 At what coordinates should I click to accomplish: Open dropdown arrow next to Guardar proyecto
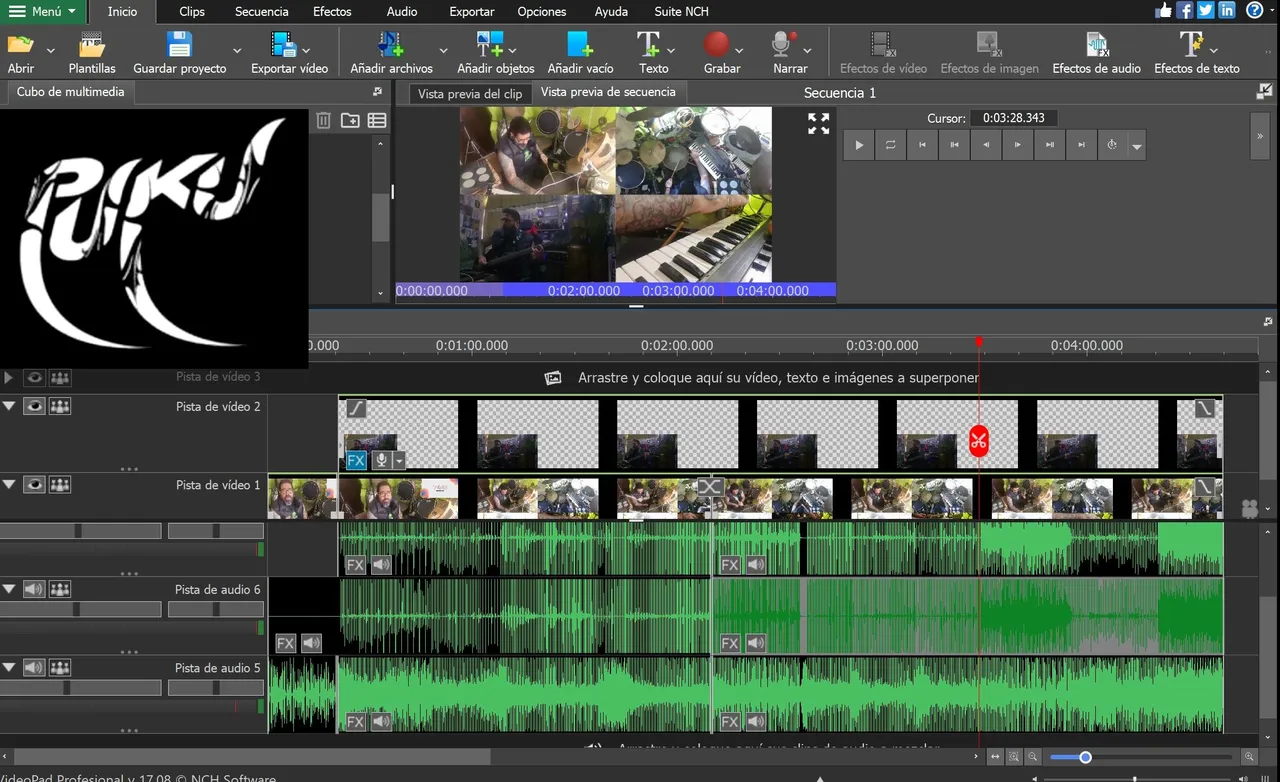pos(237,50)
